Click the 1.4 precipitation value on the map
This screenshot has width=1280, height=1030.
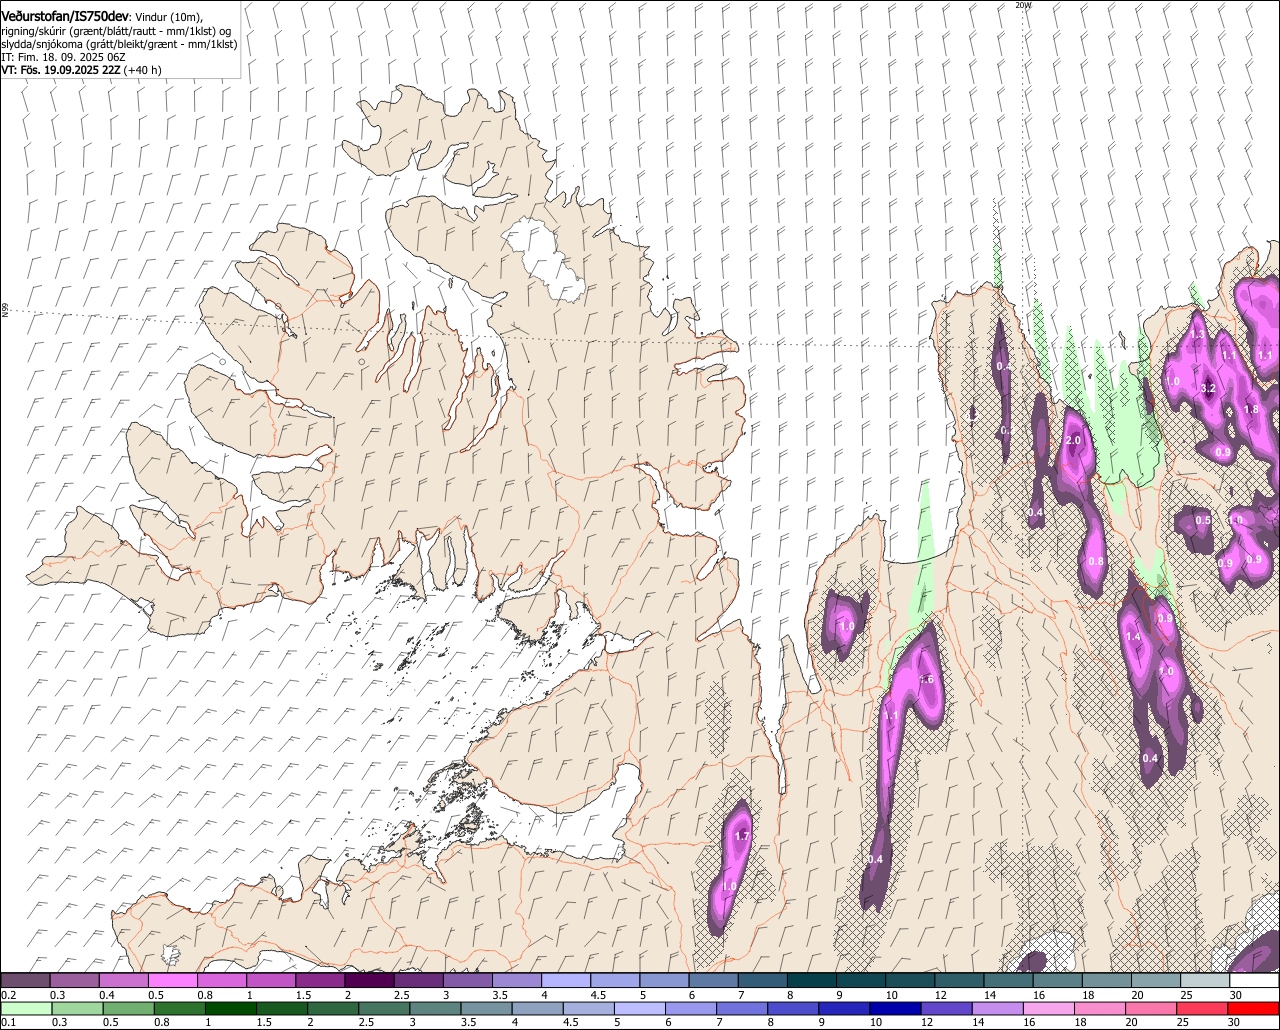(1133, 637)
